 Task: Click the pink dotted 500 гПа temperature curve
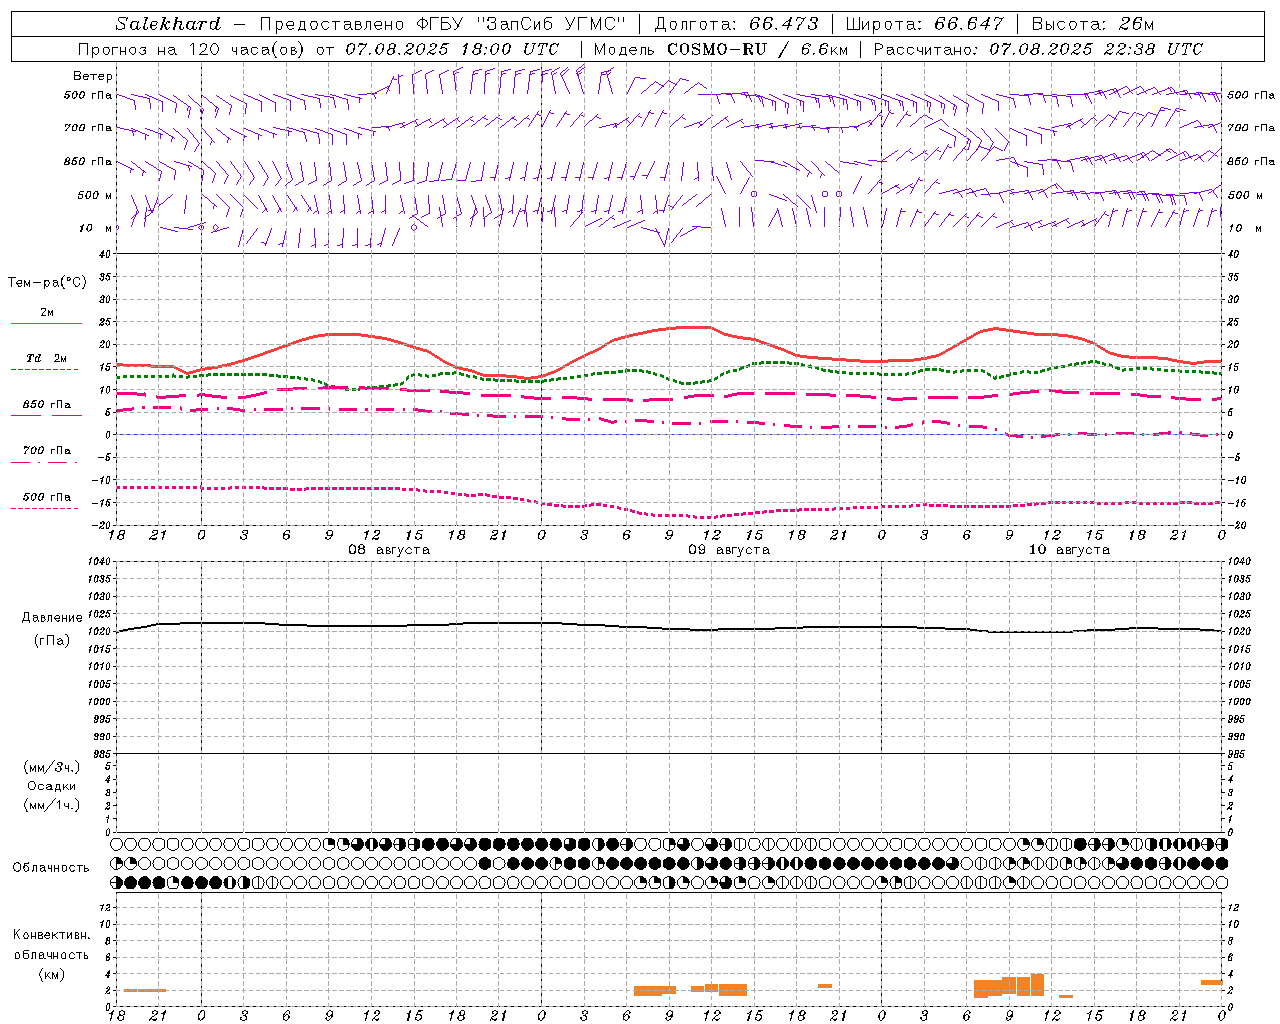click(x=670, y=514)
